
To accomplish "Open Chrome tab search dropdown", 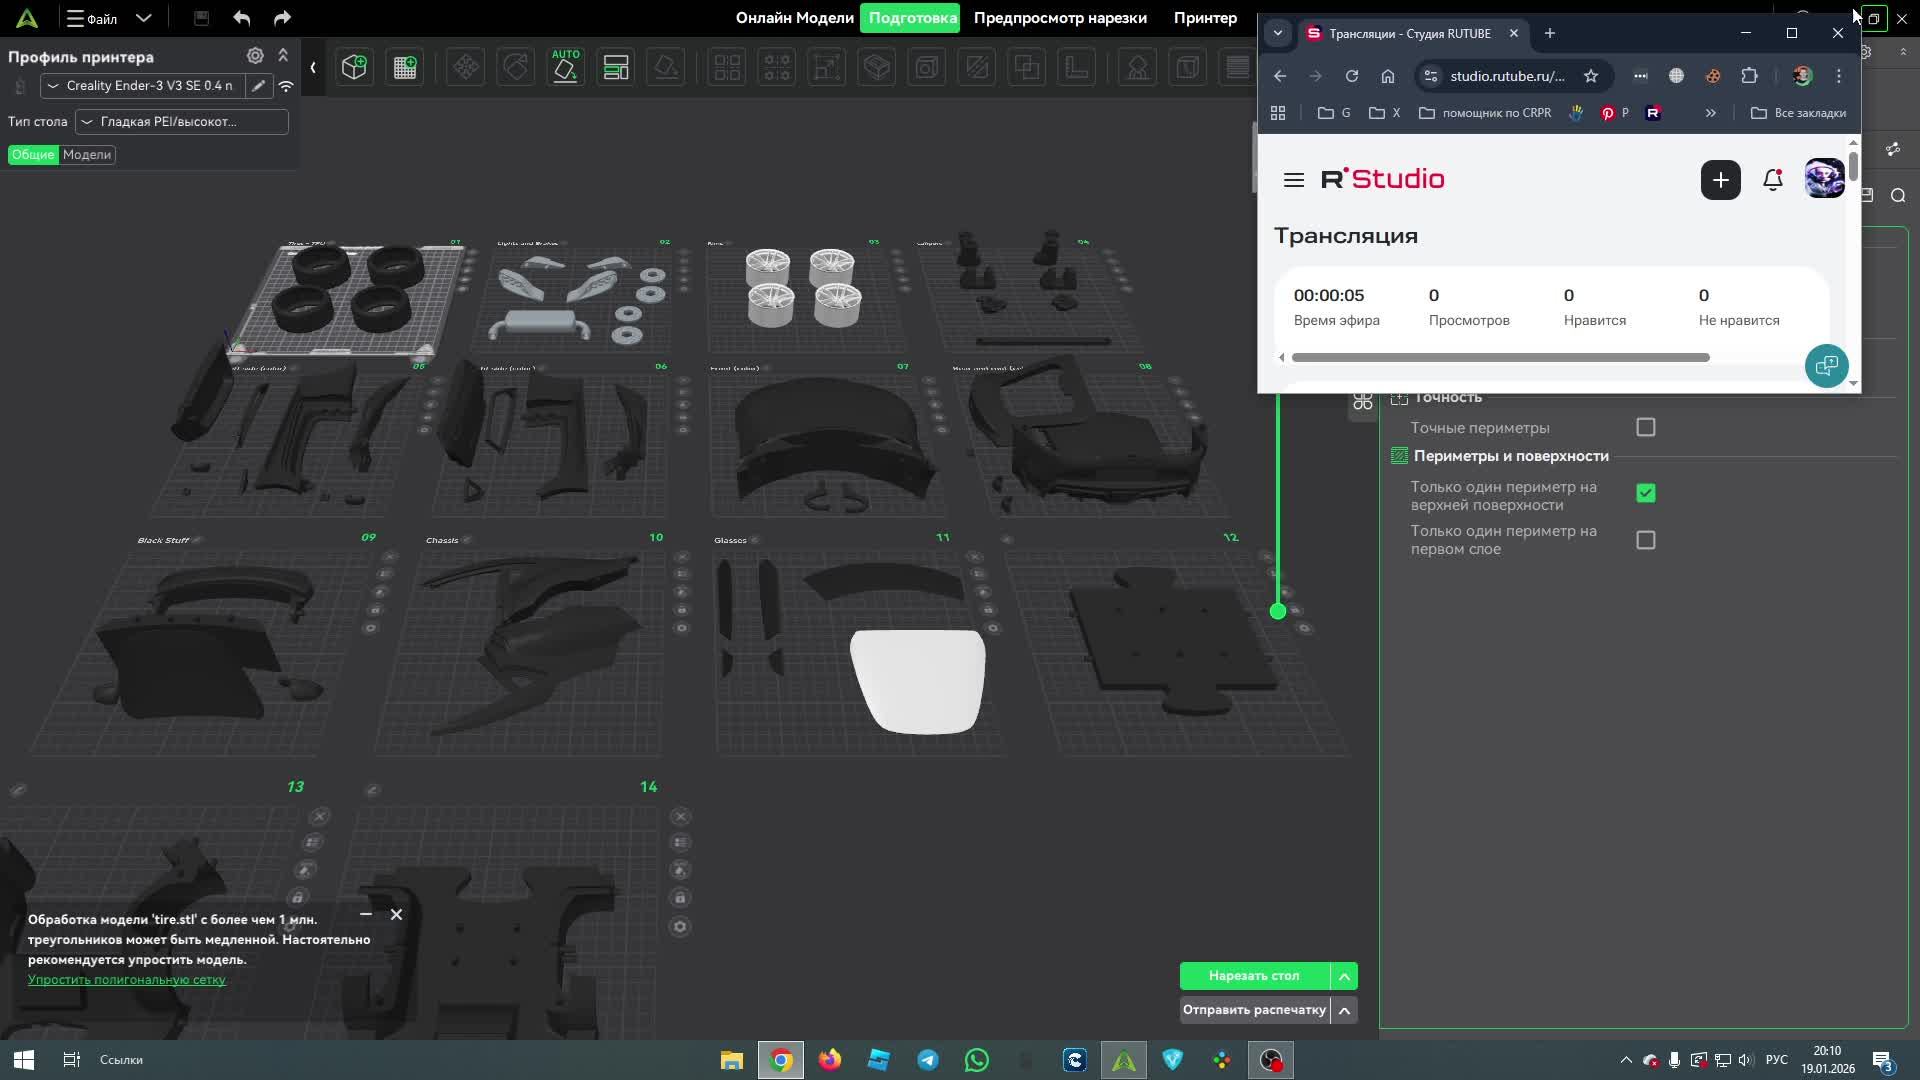I will [x=1278, y=33].
